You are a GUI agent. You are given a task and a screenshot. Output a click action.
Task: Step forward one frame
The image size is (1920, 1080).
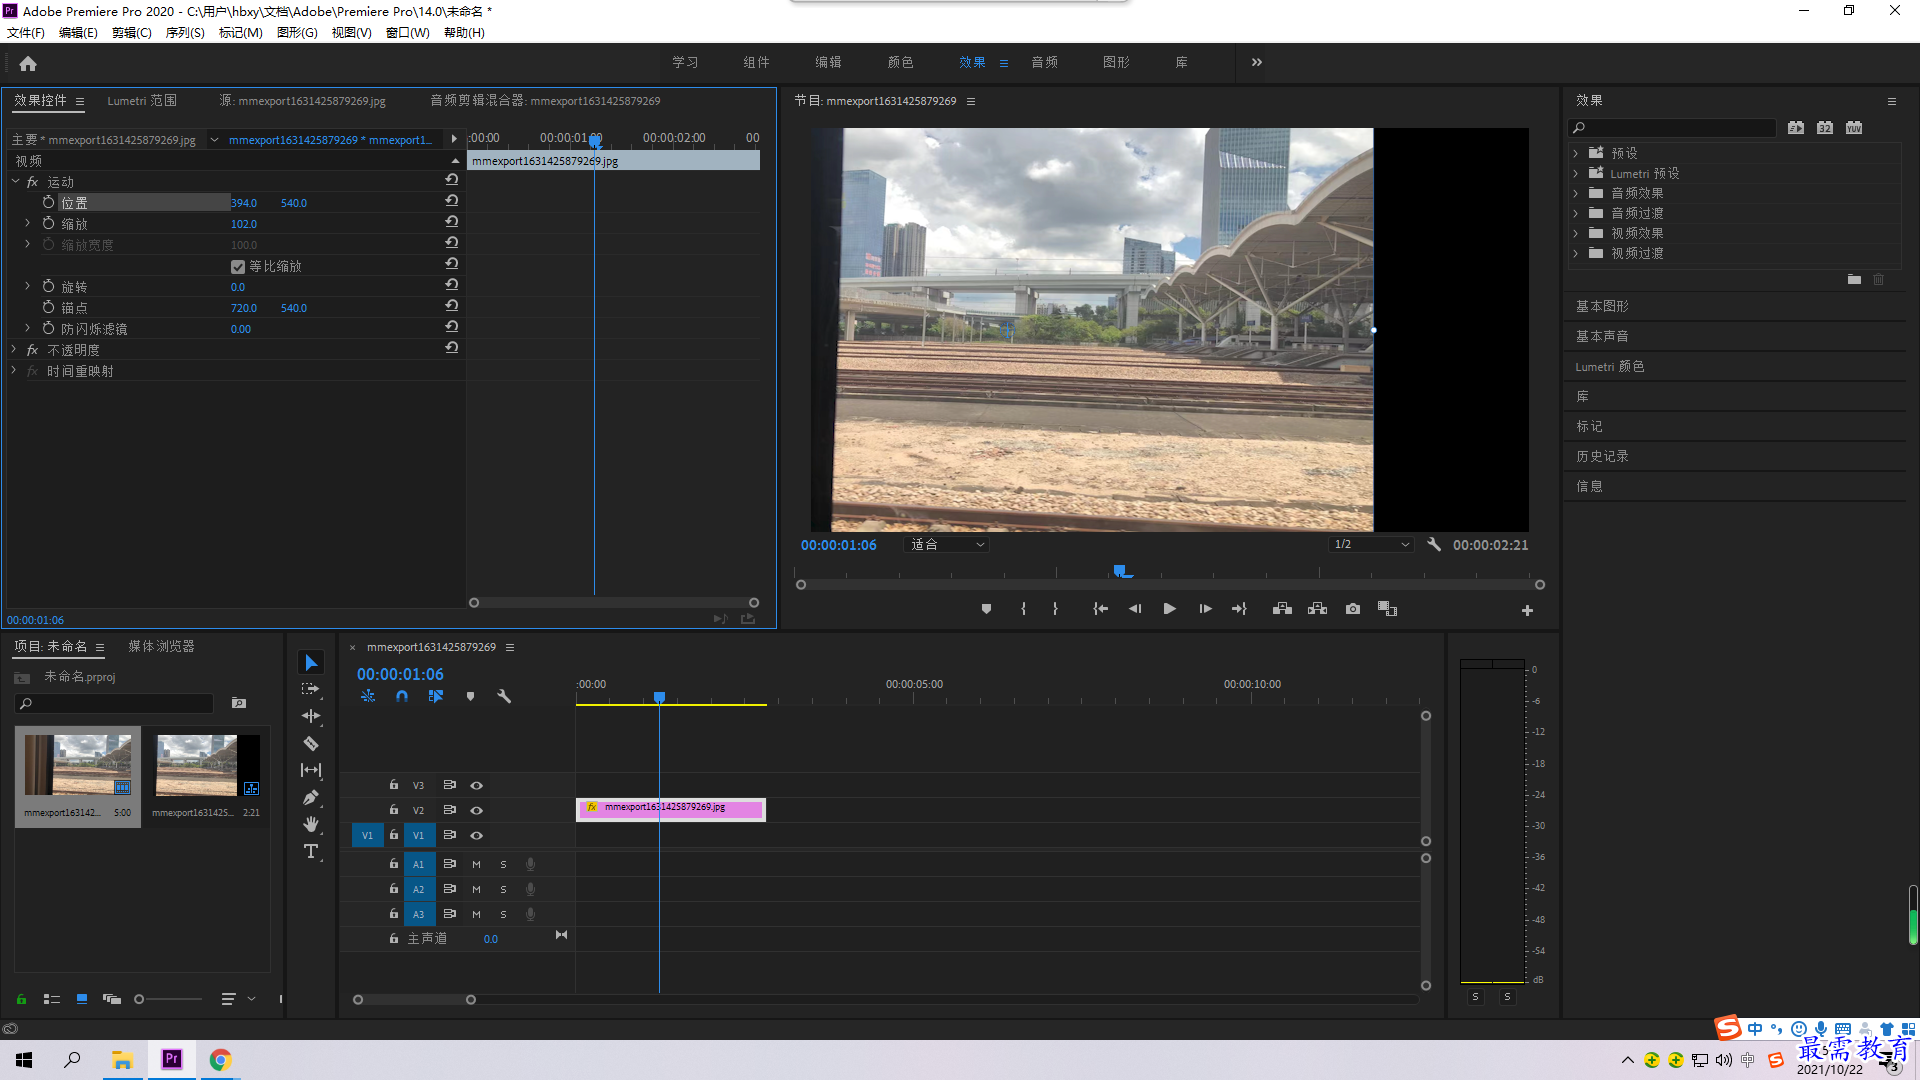tap(1205, 609)
